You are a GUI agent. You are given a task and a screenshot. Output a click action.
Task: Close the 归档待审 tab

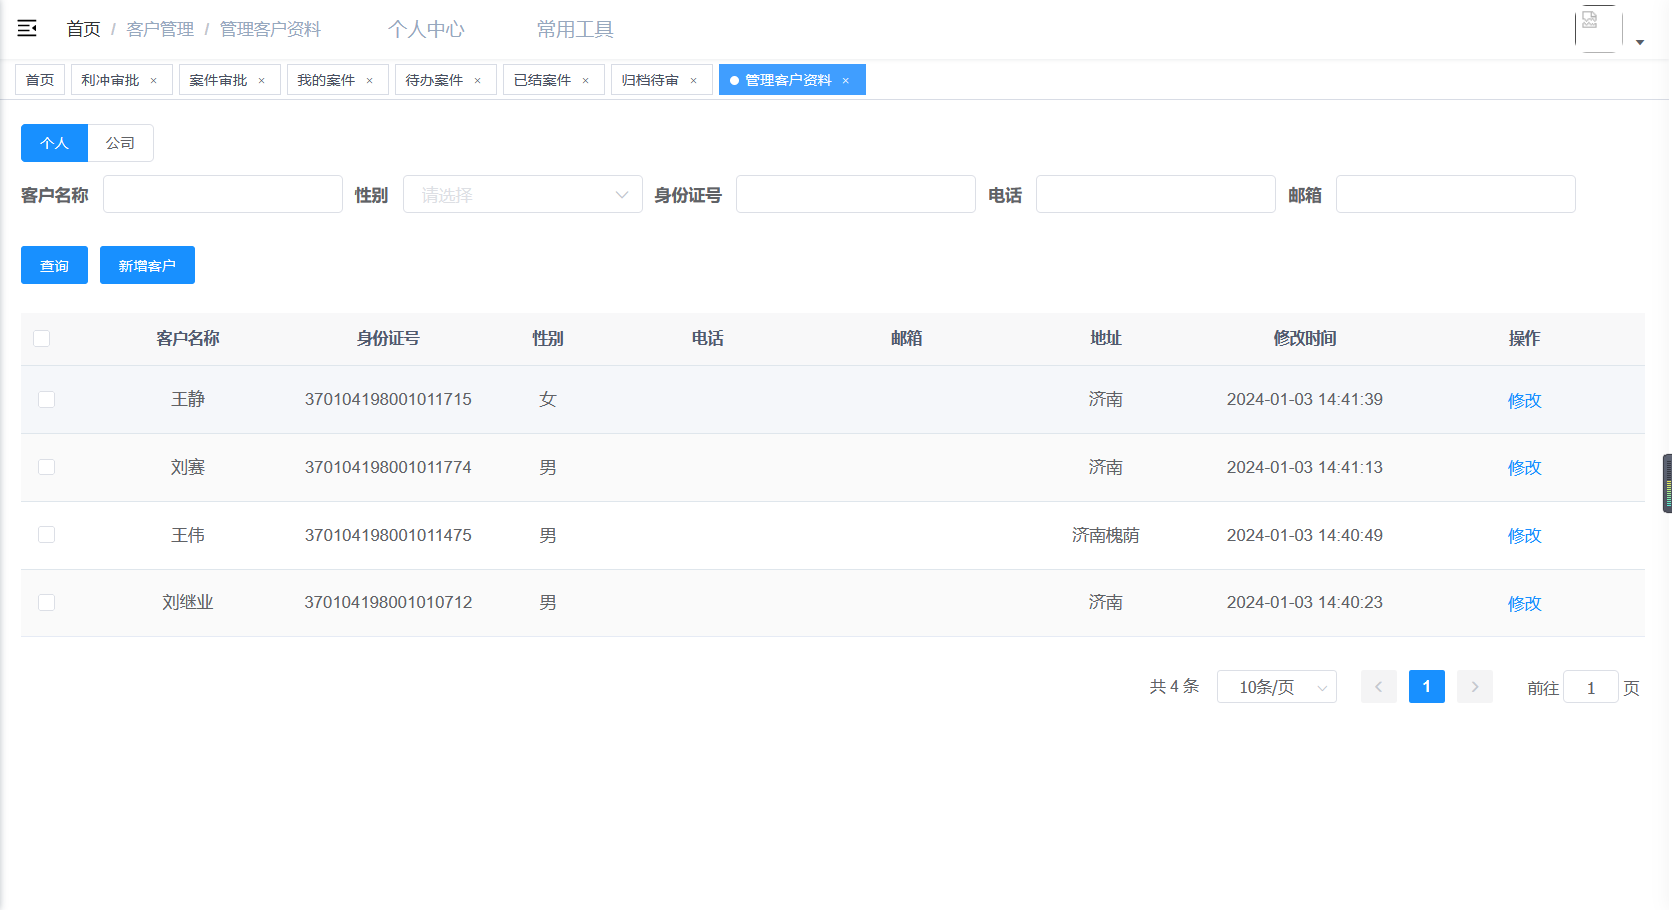point(694,81)
